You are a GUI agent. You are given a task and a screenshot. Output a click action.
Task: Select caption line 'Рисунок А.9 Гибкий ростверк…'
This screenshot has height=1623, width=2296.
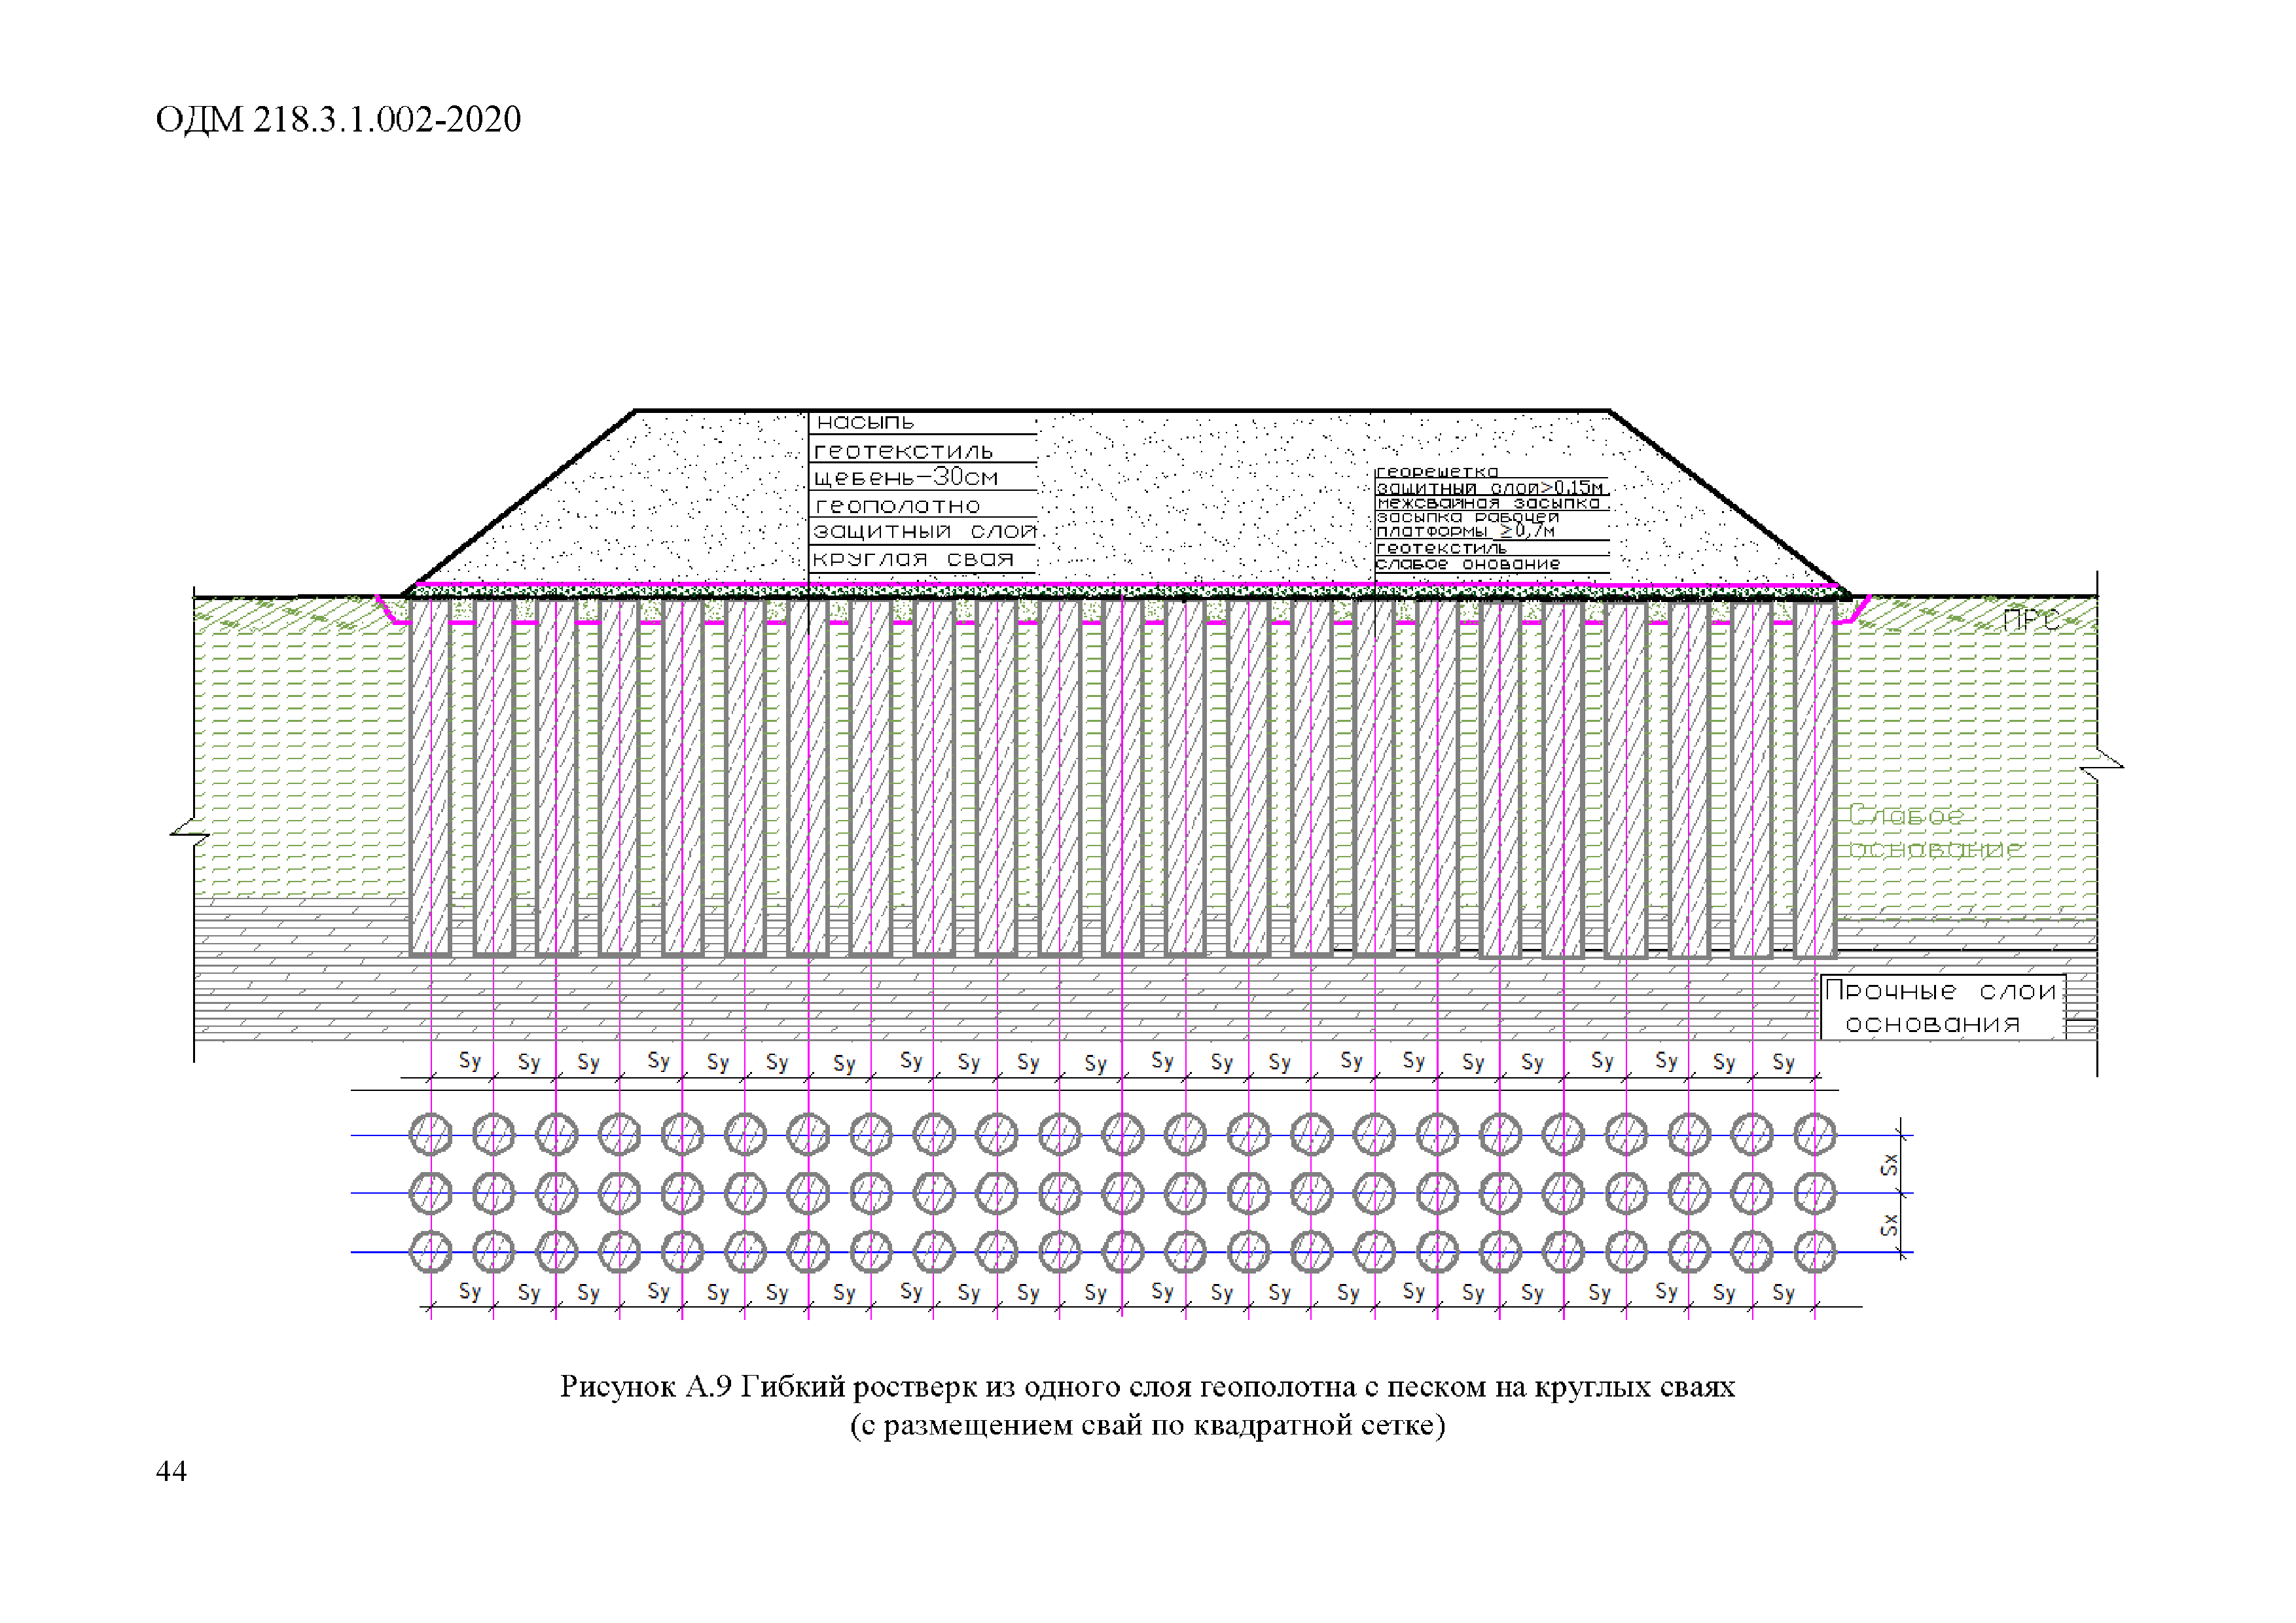(x=1148, y=1387)
